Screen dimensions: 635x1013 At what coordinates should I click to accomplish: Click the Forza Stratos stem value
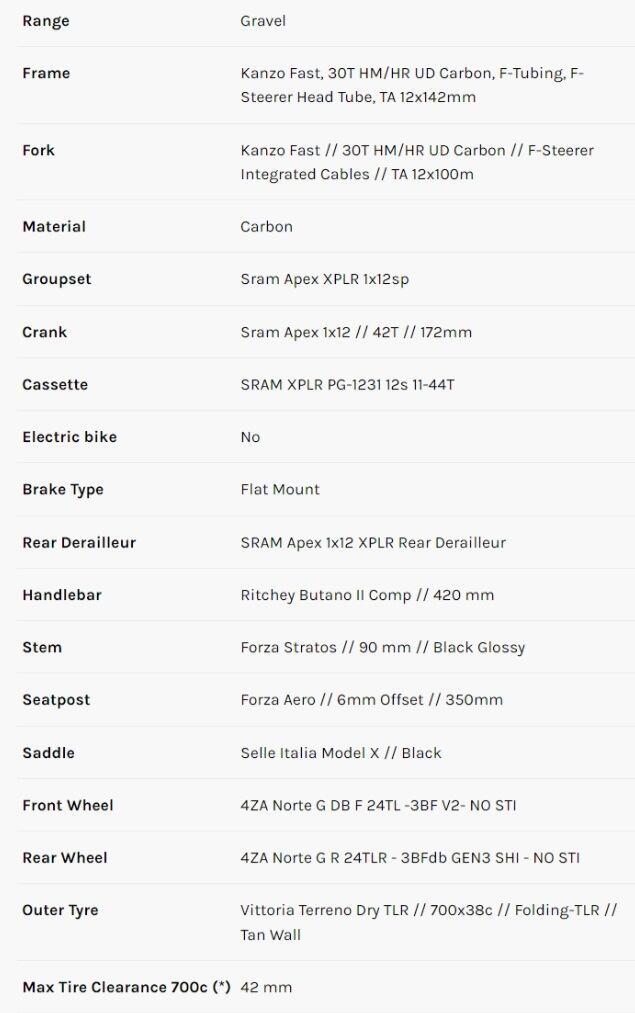[382, 647]
